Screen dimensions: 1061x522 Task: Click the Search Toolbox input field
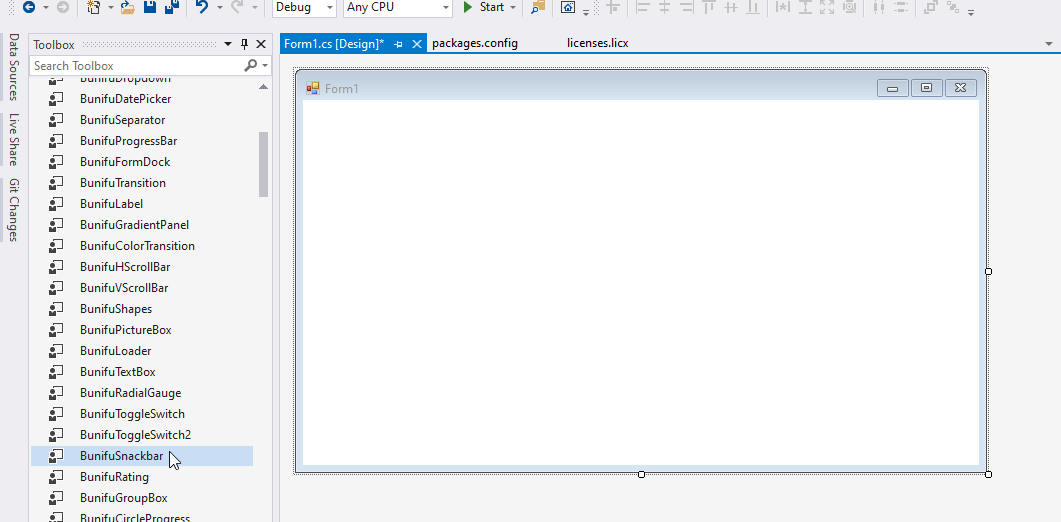138,66
